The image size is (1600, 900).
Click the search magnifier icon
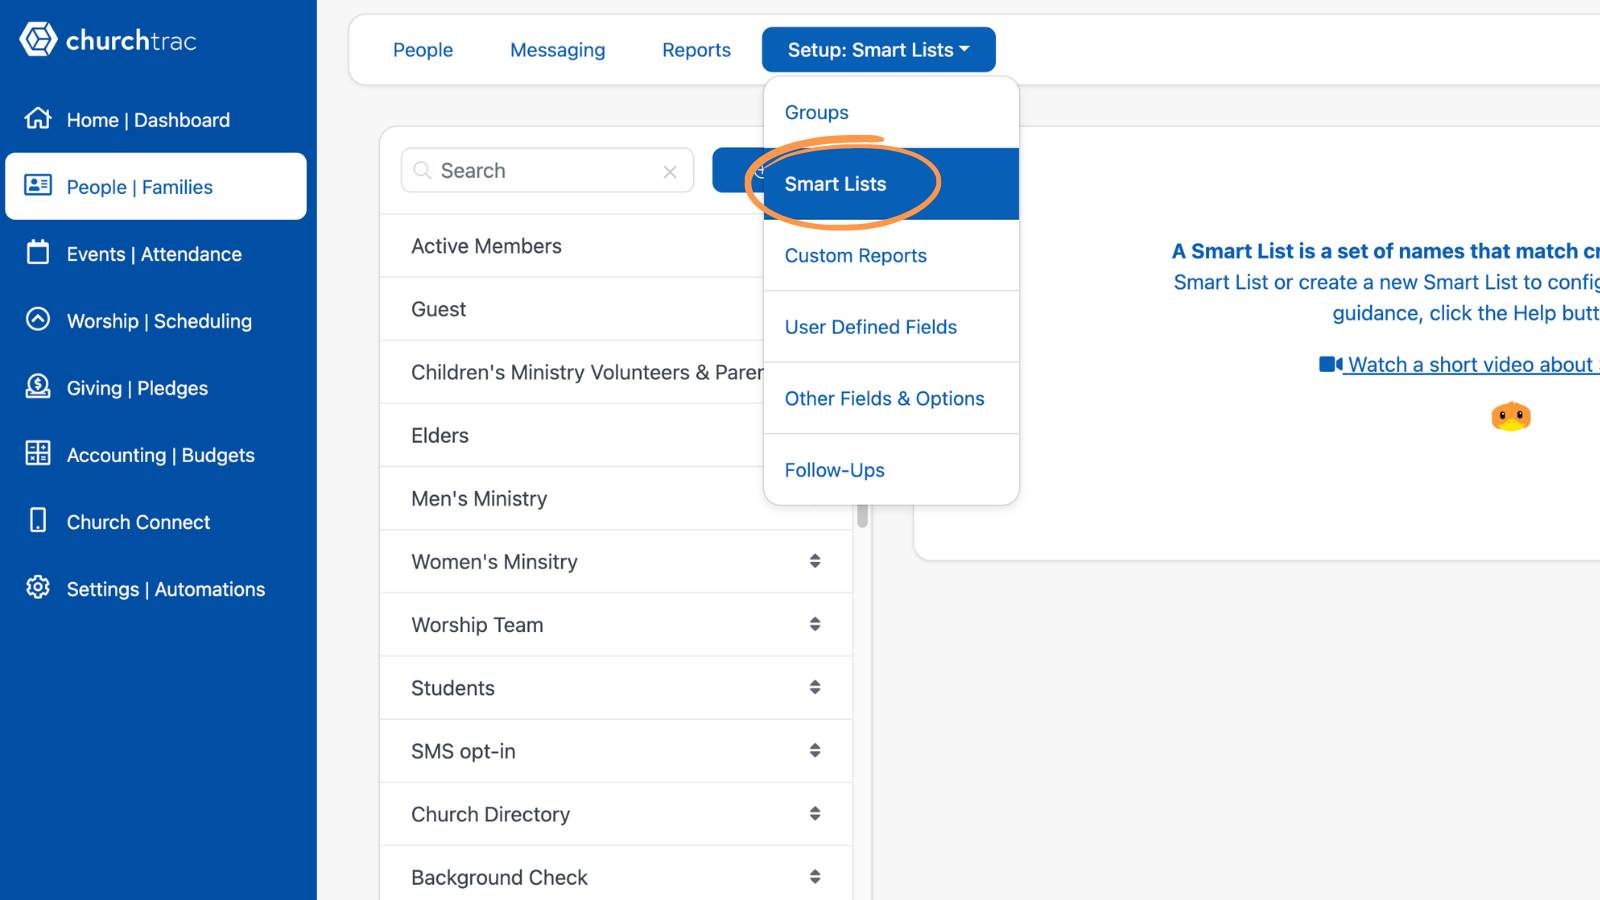click(x=422, y=171)
